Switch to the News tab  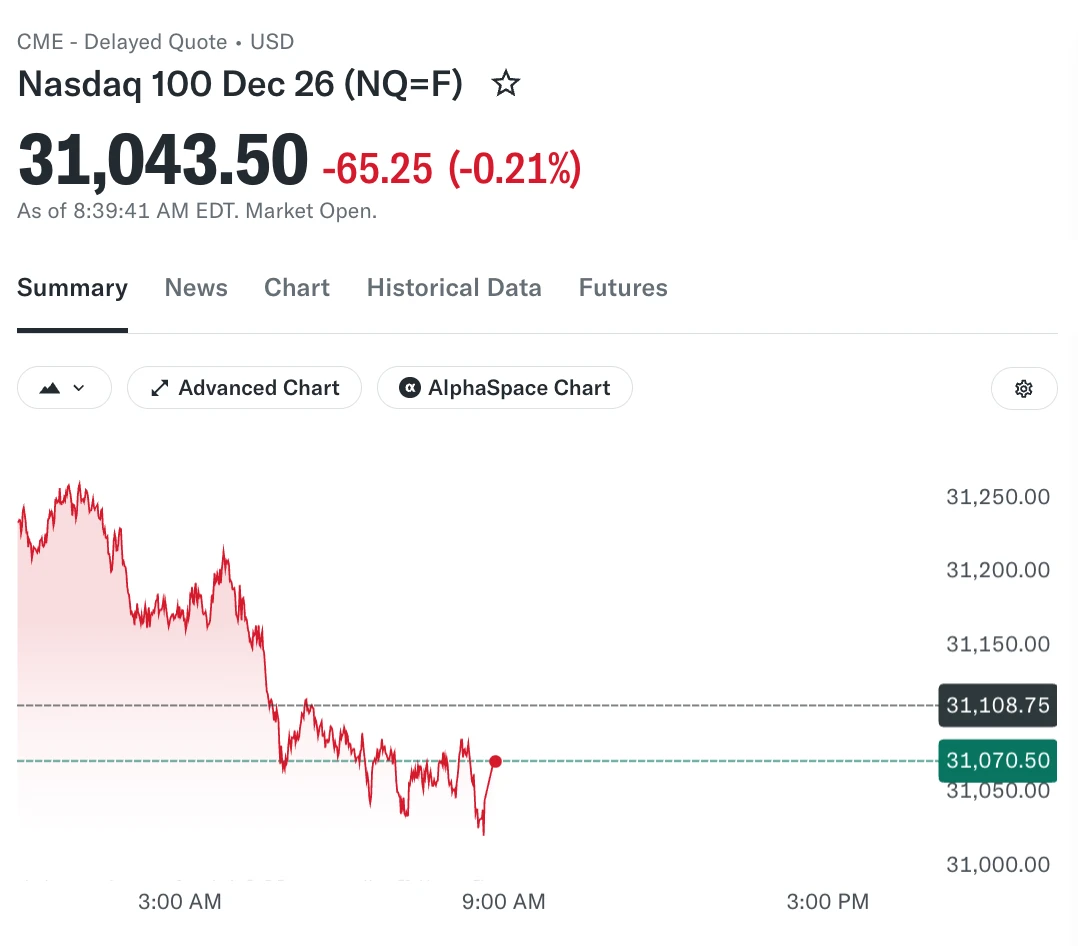(x=196, y=287)
